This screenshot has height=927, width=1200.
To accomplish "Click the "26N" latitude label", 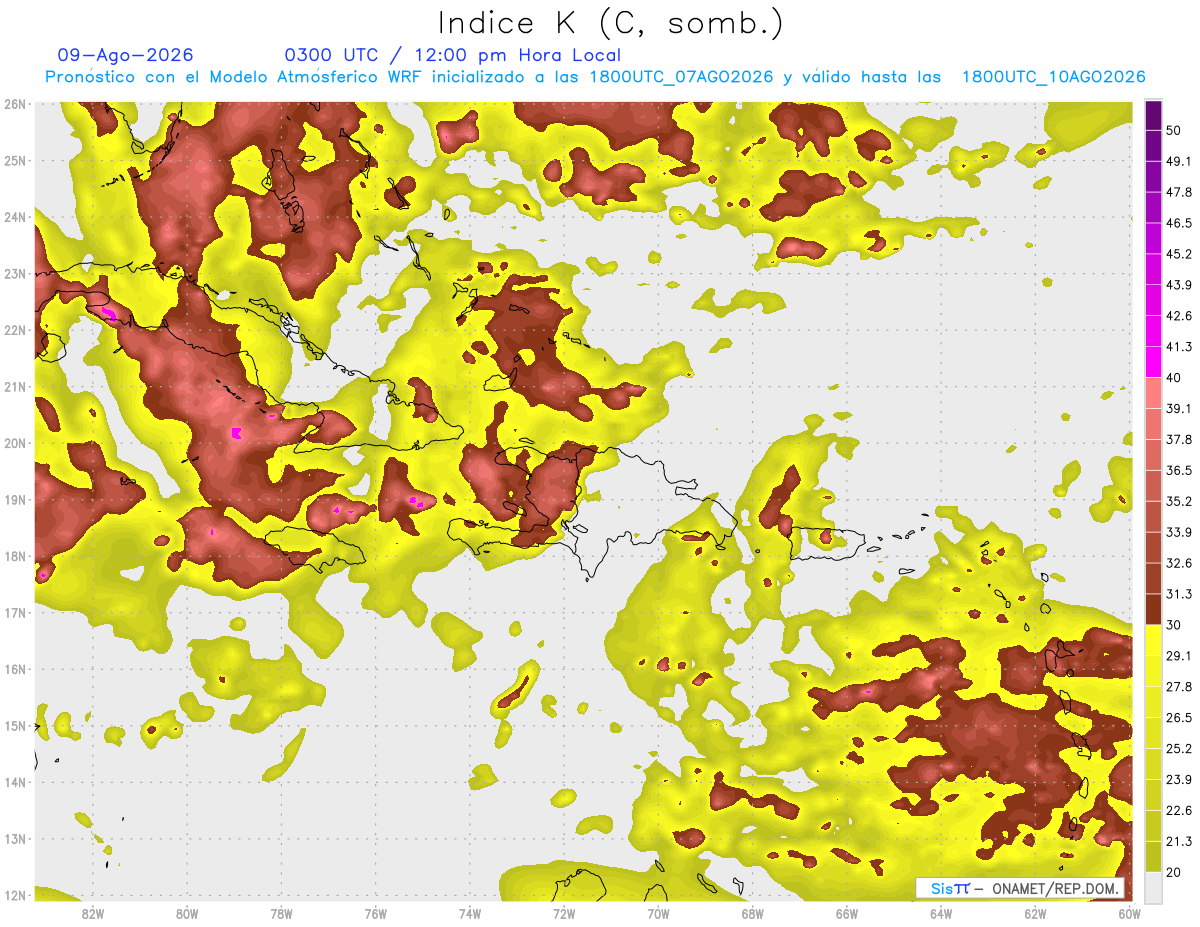I will (15, 104).
